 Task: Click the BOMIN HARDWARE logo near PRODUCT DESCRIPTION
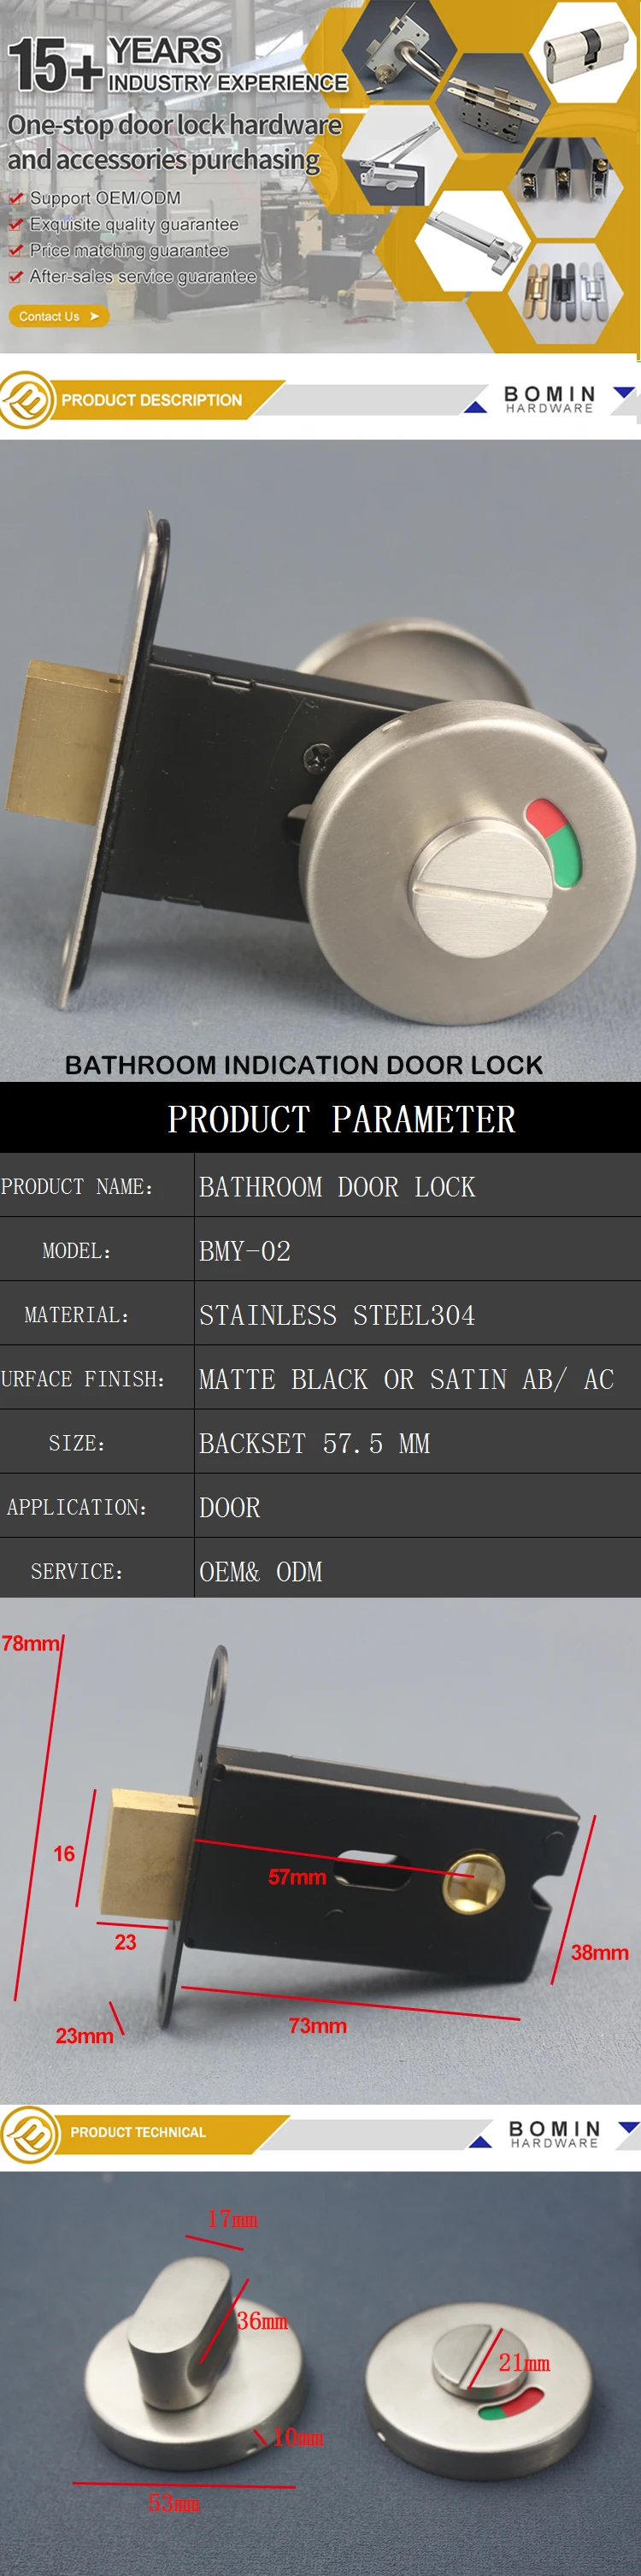pyautogui.click(x=549, y=400)
